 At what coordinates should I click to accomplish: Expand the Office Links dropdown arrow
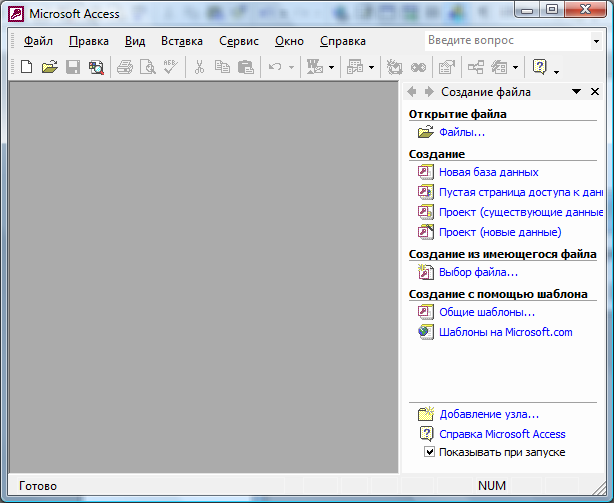pyautogui.click(x=331, y=67)
